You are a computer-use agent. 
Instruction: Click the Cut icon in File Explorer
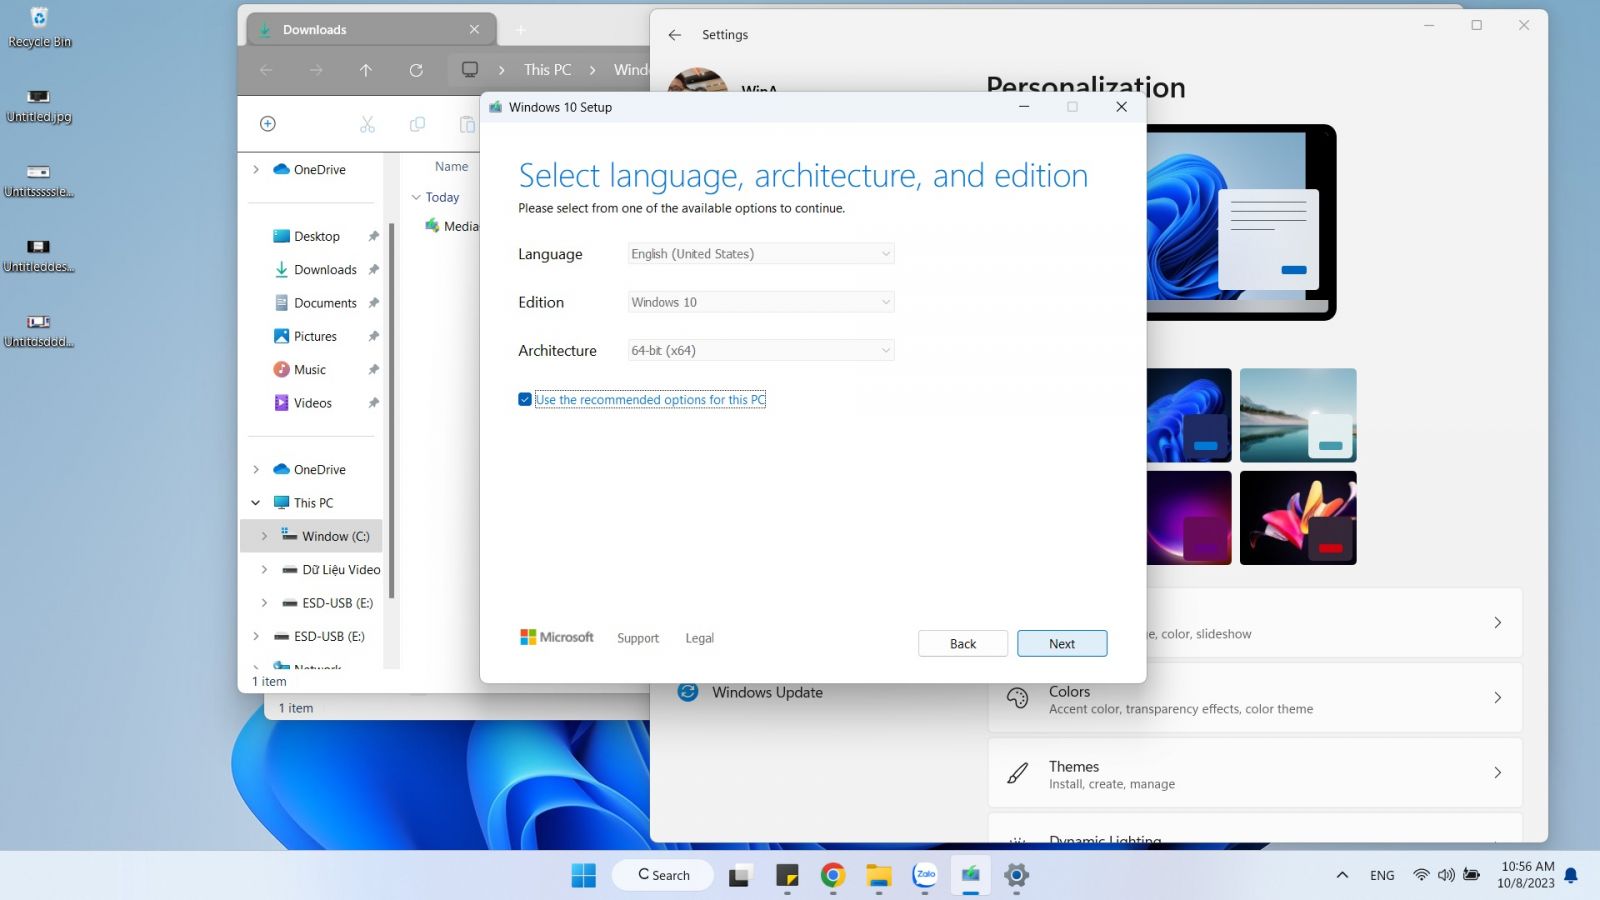click(x=367, y=124)
